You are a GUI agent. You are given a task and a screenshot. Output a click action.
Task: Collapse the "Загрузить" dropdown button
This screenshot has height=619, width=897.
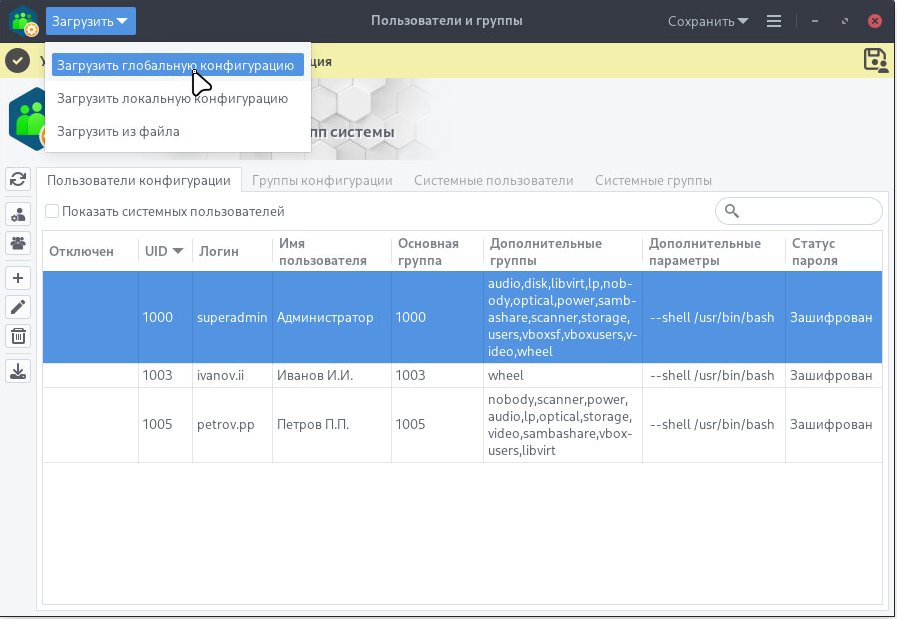(90, 21)
